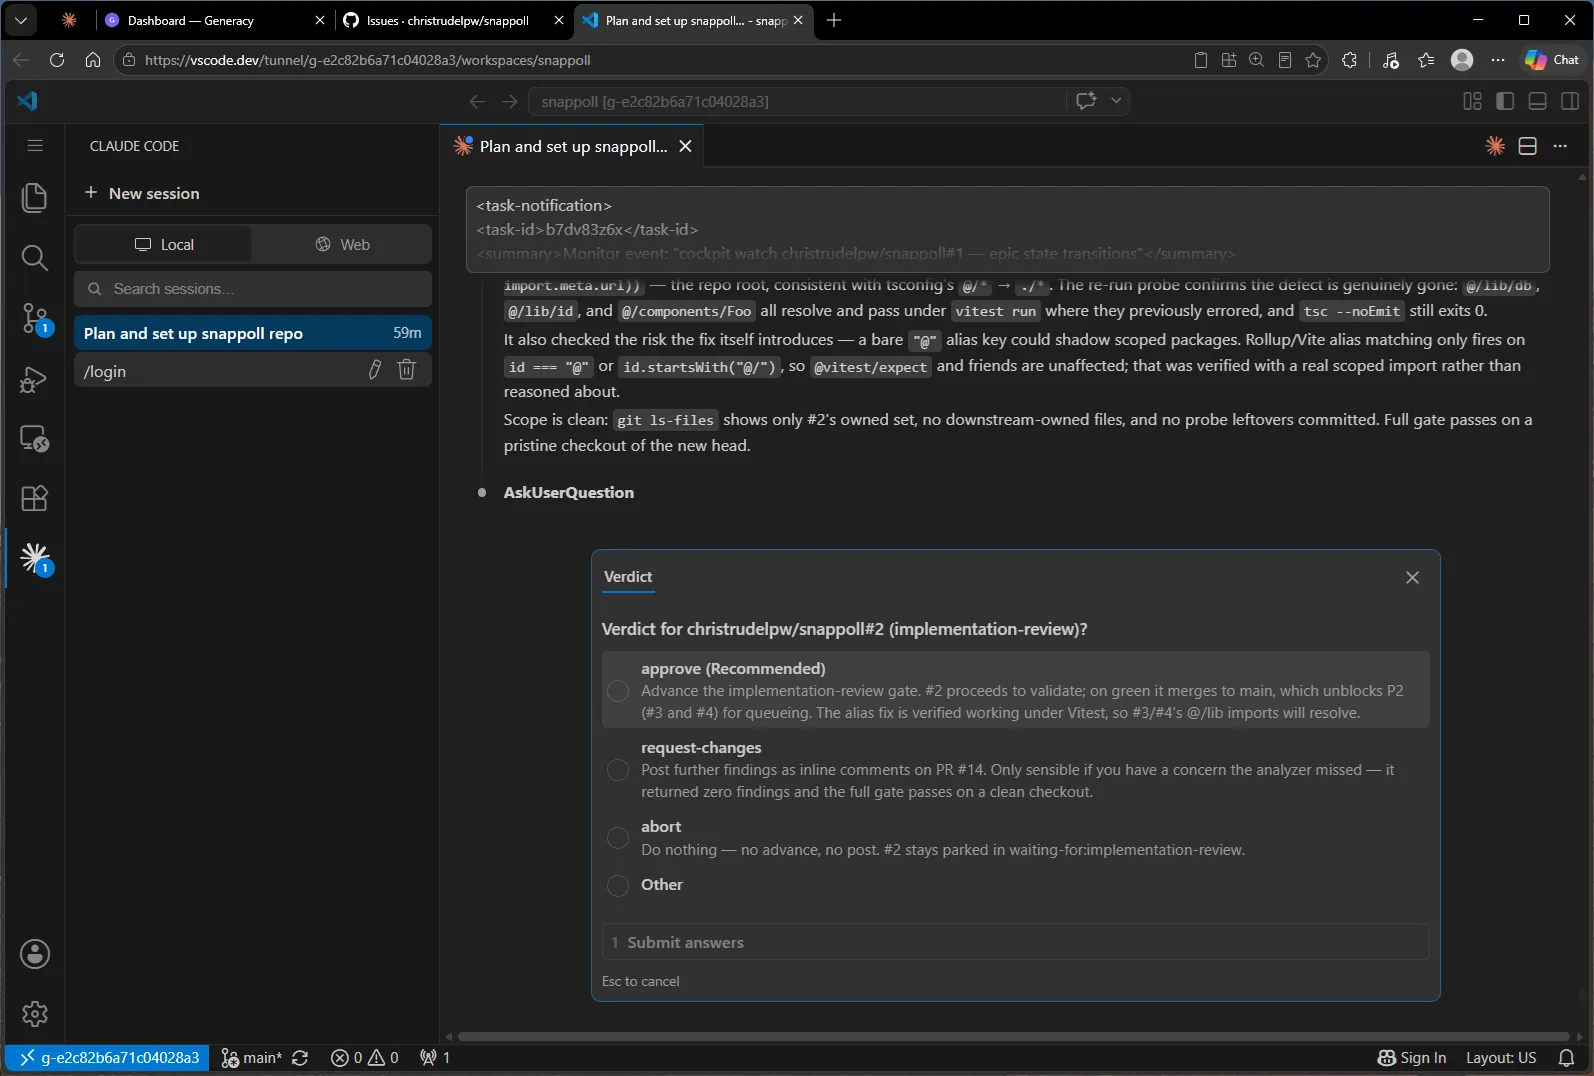Focus the Search sessions input field

pos(253,289)
